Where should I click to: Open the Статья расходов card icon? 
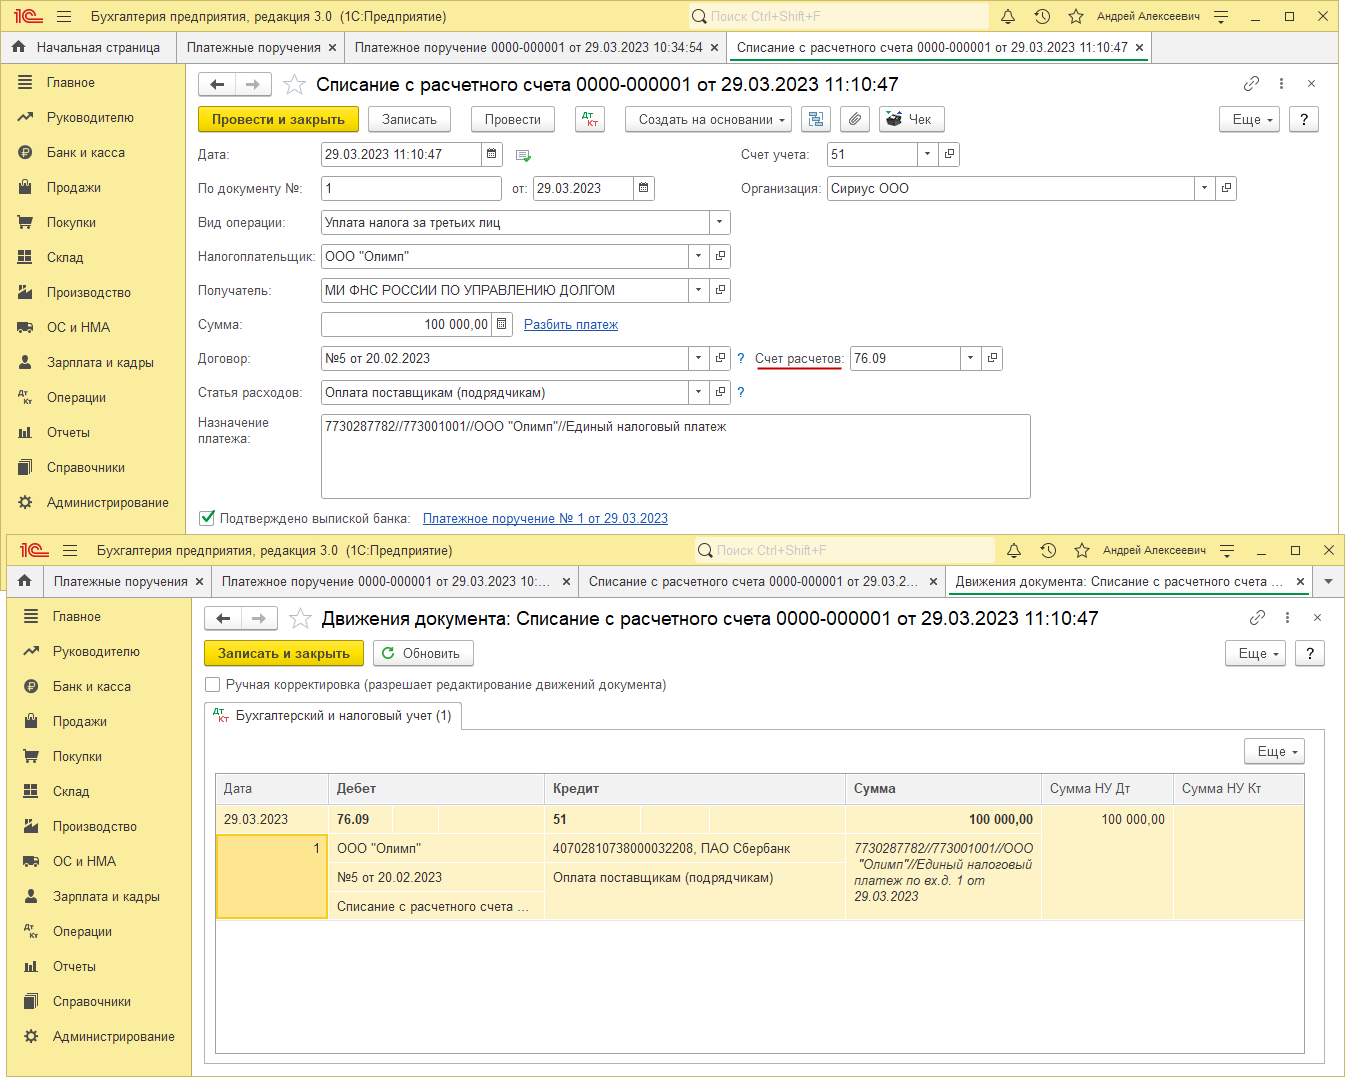pos(720,392)
